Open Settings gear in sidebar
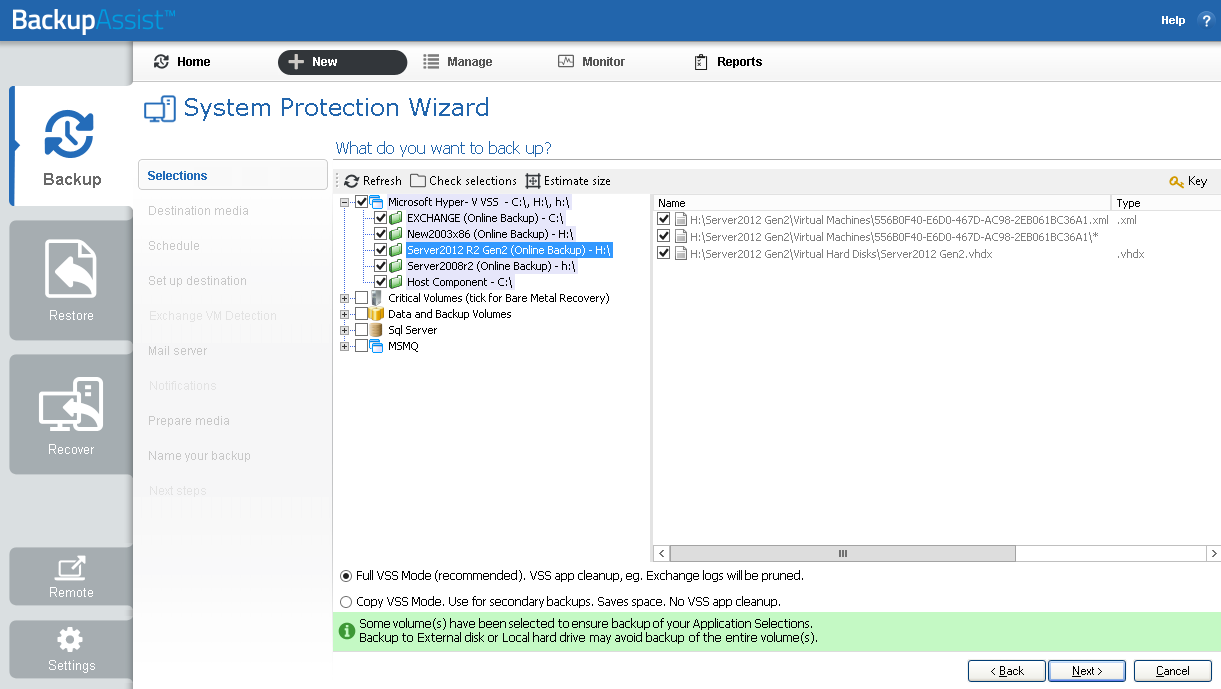1221x689 pixels. point(71,639)
